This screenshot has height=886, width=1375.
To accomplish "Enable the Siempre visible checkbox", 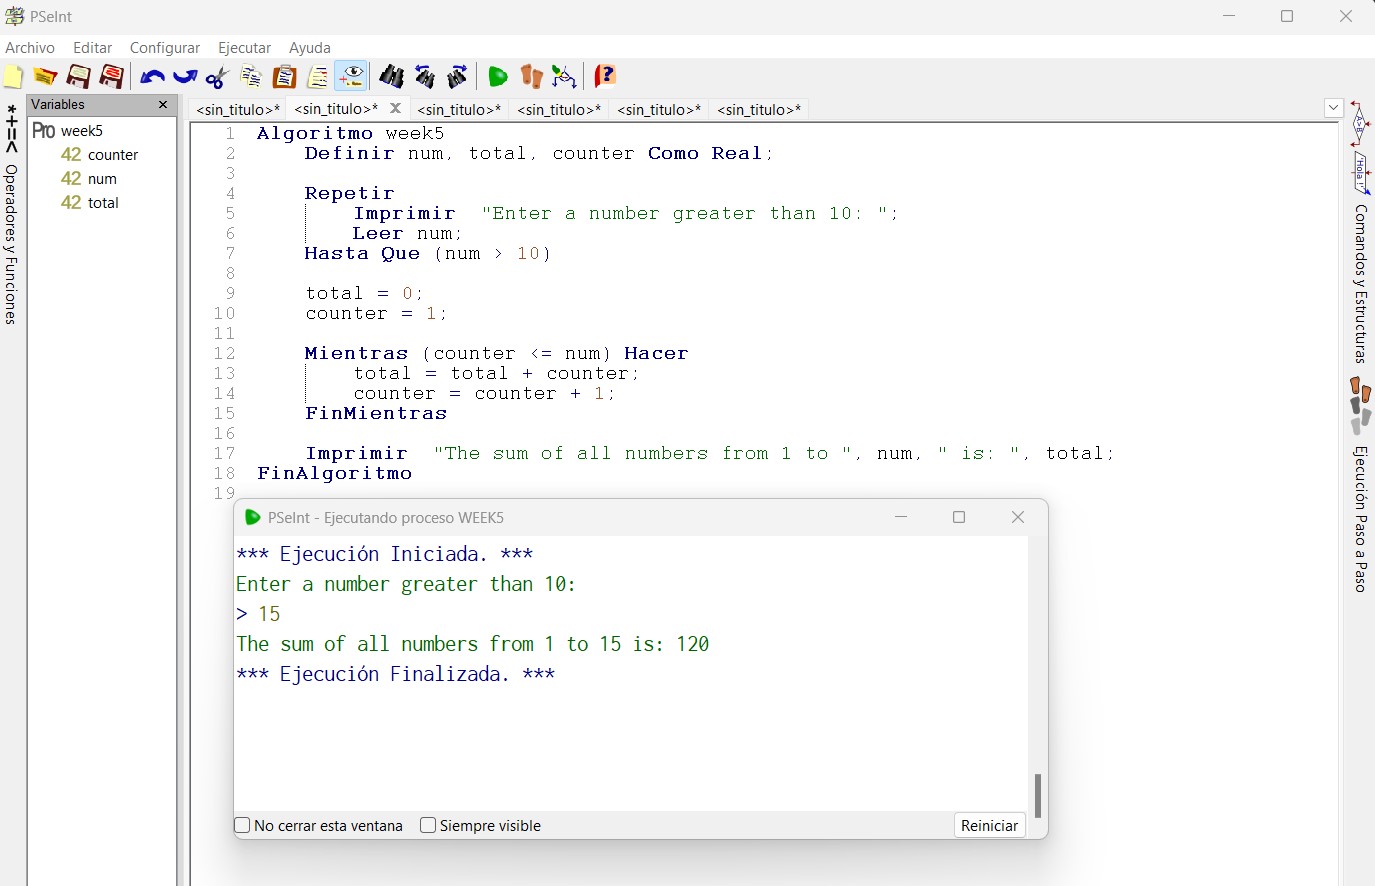I will coord(428,826).
